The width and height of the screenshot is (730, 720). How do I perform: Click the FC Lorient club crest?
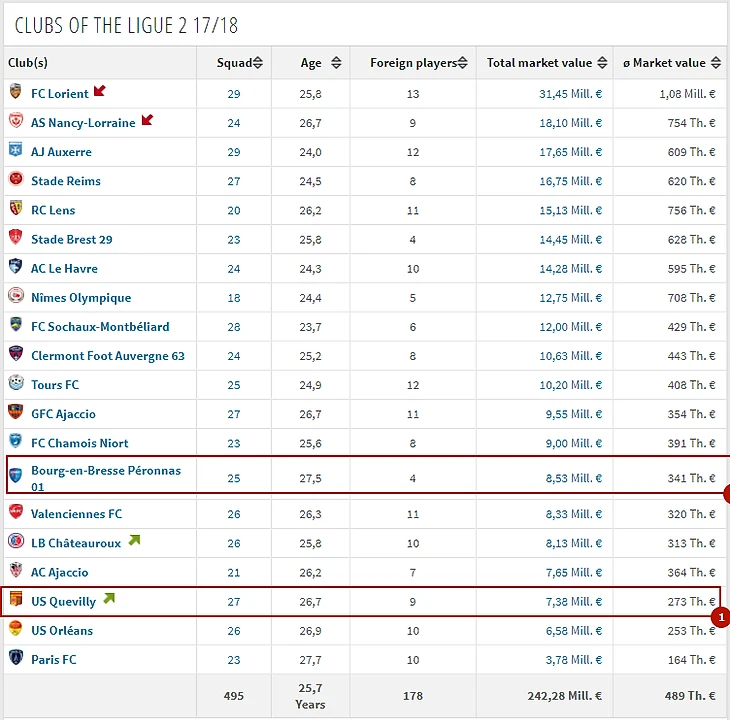point(15,91)
